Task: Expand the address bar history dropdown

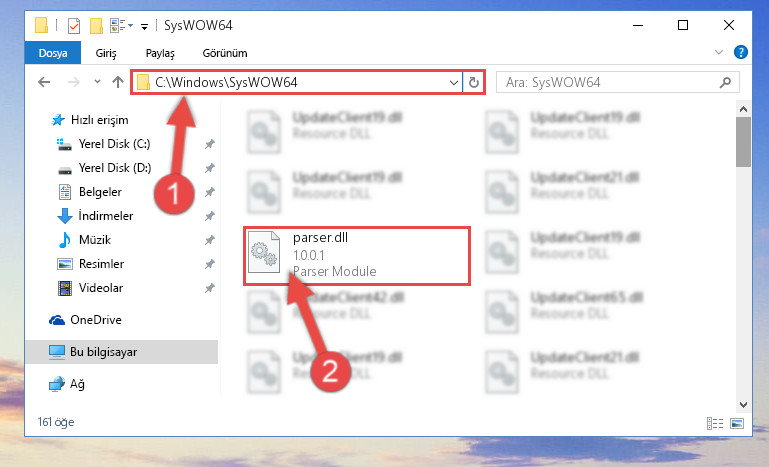Action: click(454, 82)
